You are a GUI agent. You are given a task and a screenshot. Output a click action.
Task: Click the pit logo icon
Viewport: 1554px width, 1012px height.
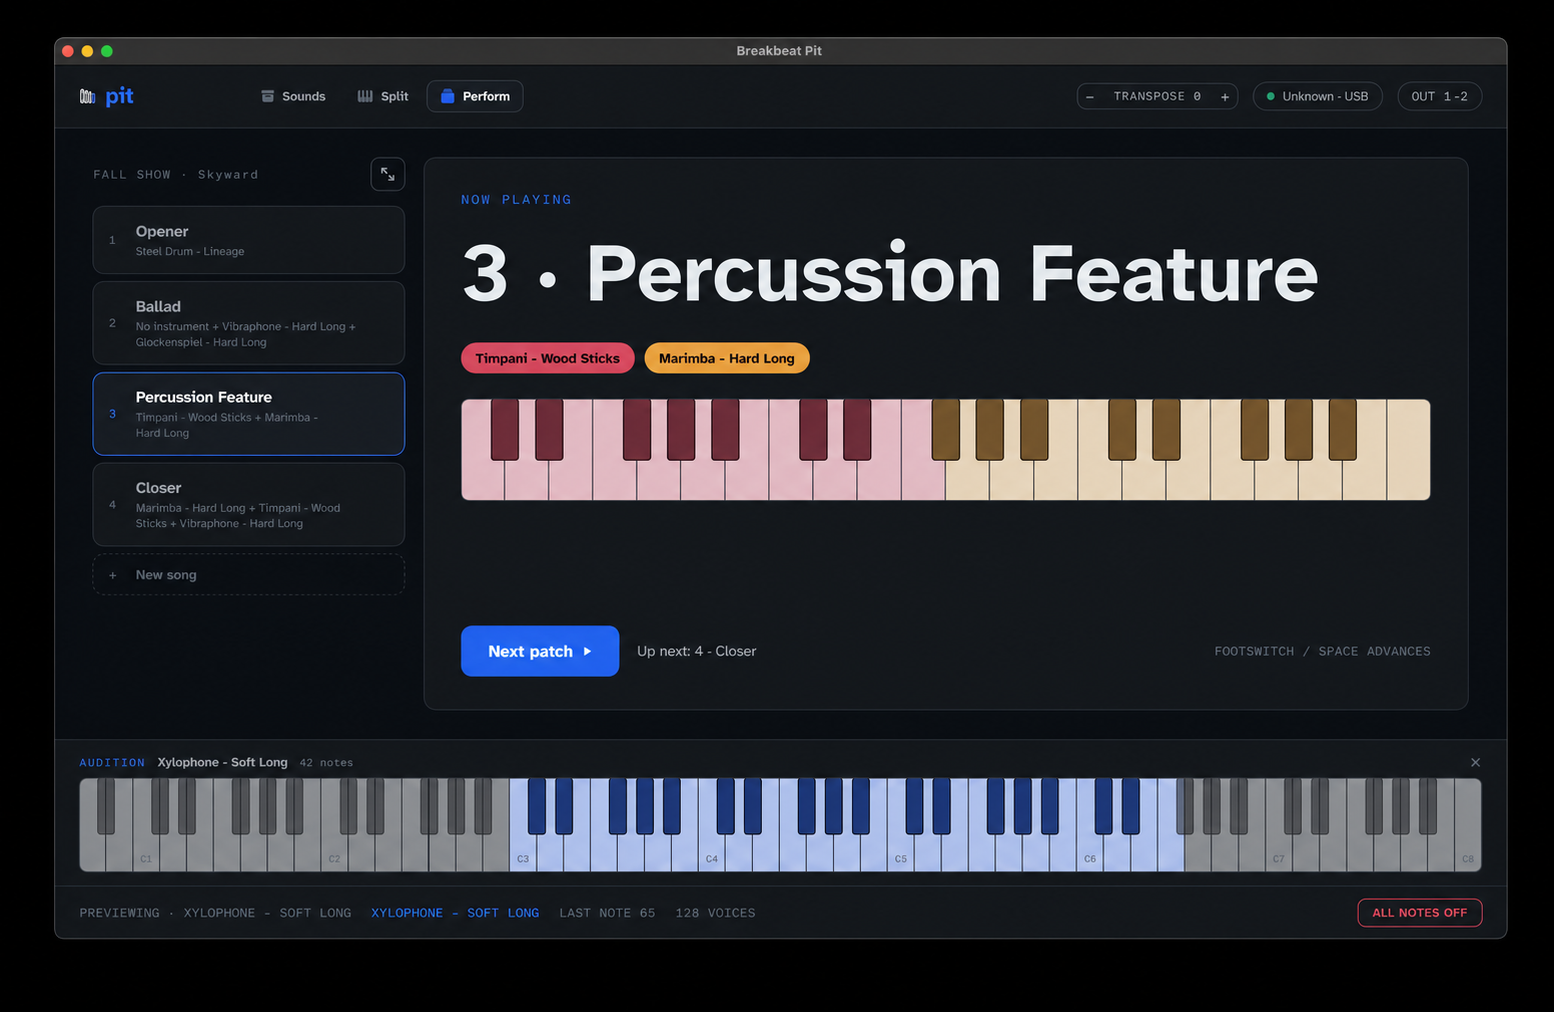coord(88,96)
